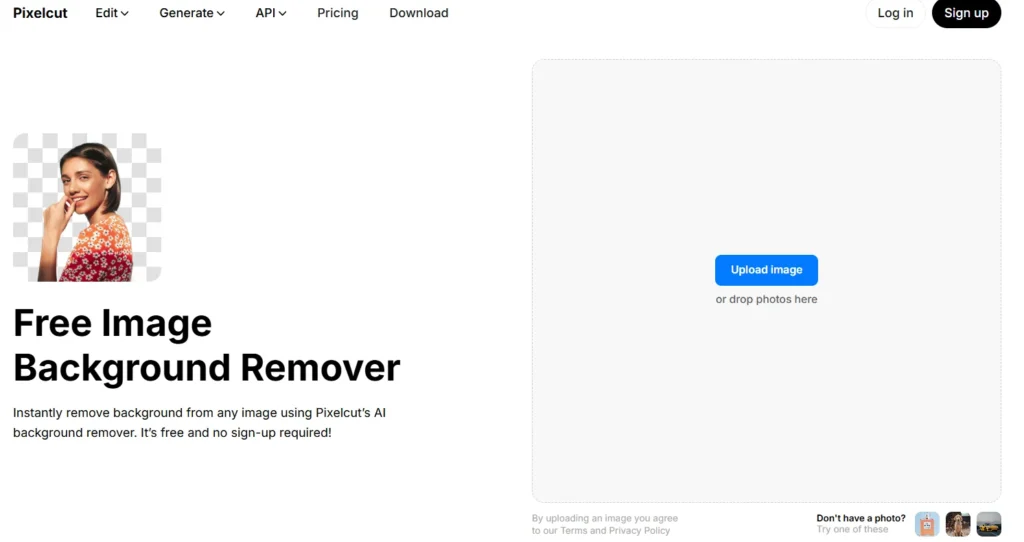
Task: Open the Pixelcut home logo
Action: [40, 13]
